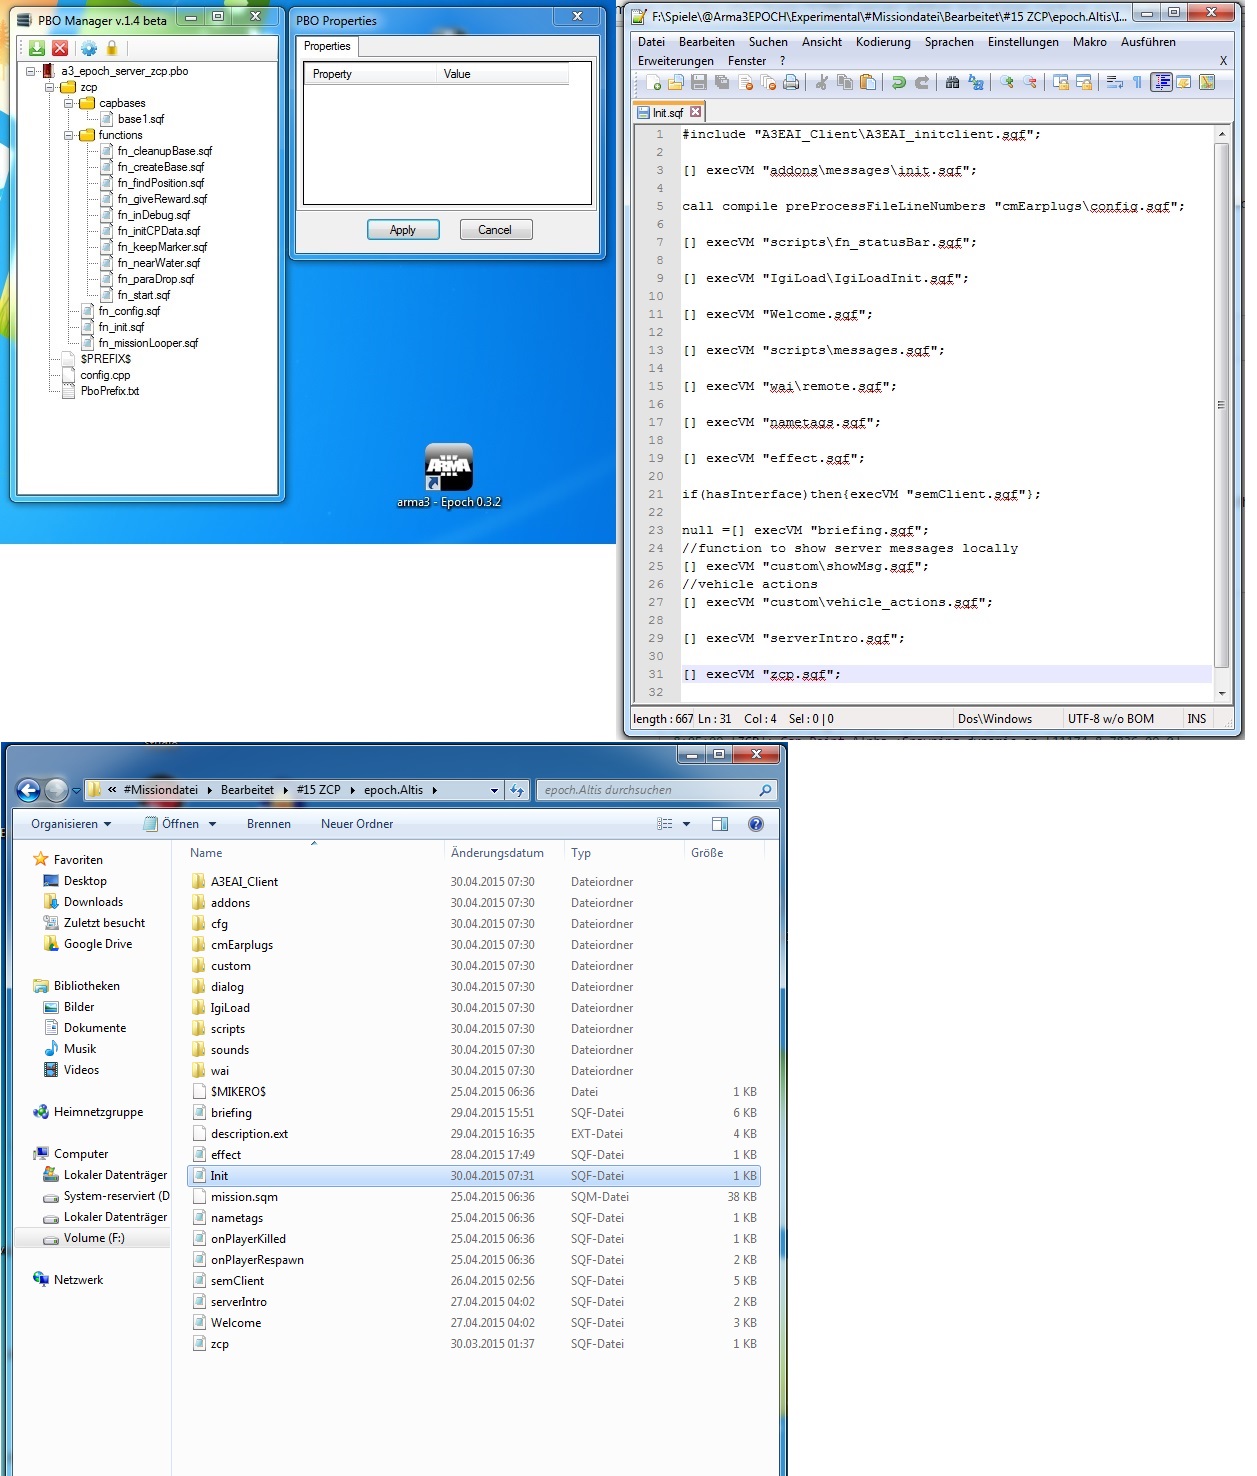1257x1476 pixels.
Task: Click the green undo arrow in Notepad++
Action: point(898,82)
